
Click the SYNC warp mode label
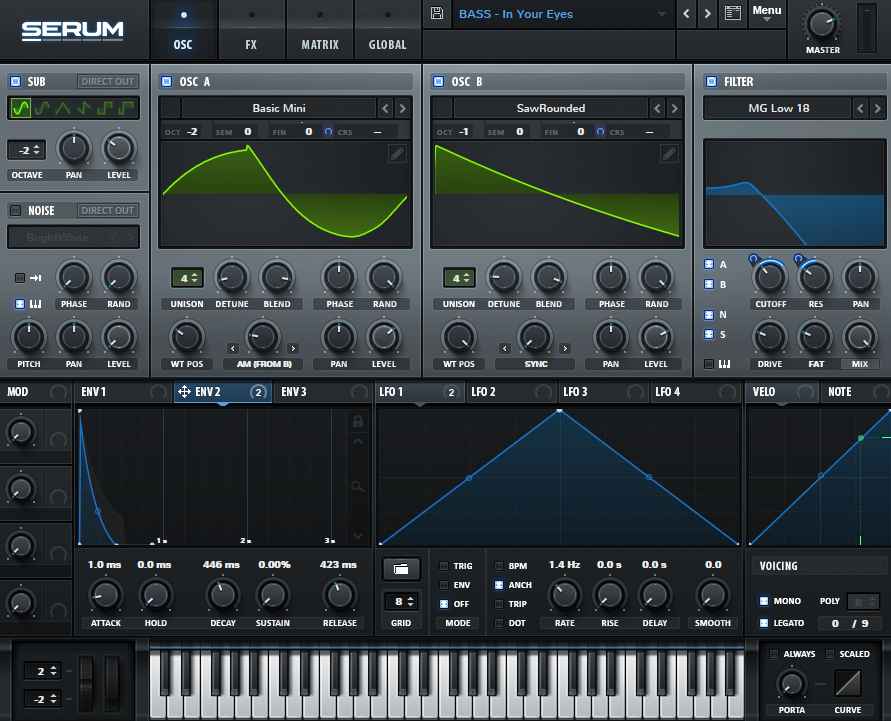click(x=536, y=364)
